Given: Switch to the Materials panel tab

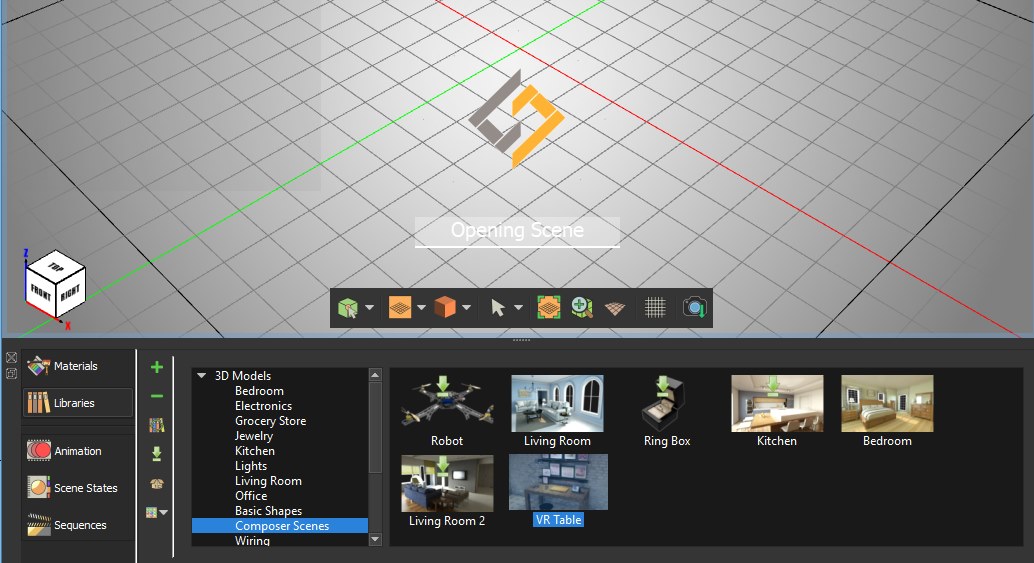Looking at the screenshot, I should (x=75, y=367).
